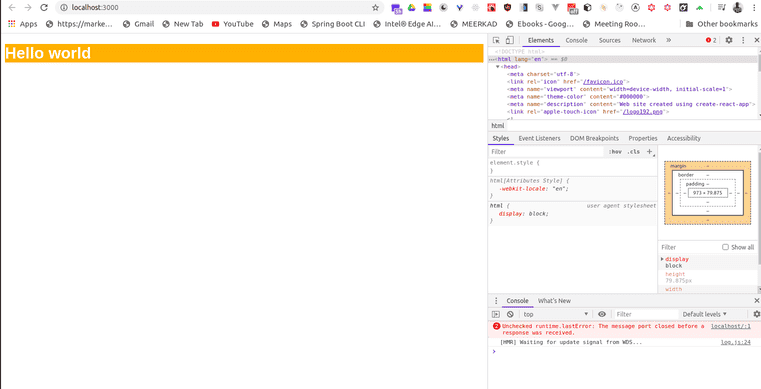Open the Other bookmarks folder
The height and width of the screenshot is (389, 761).
click(722, 24)
